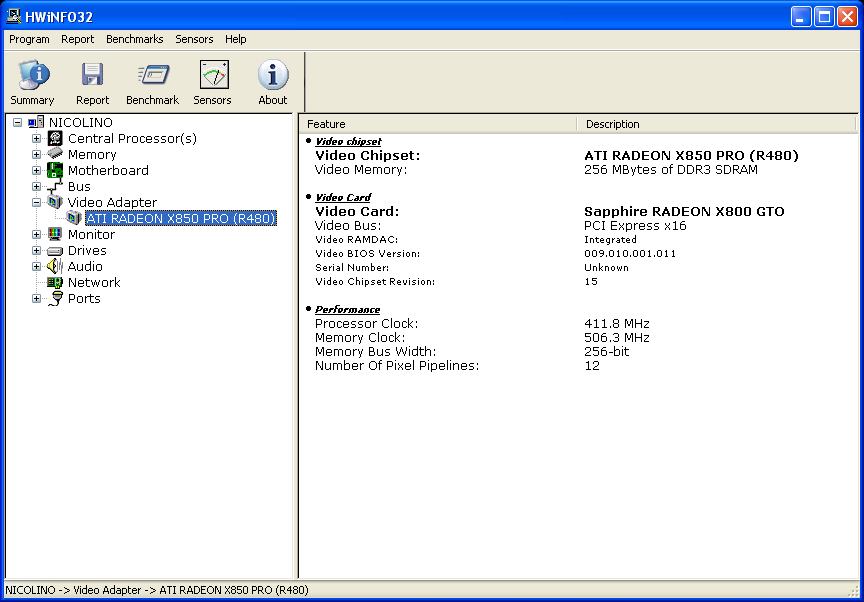Open the Report menu
This screenshot has height=602, width=864.
[x=78, y=39]
